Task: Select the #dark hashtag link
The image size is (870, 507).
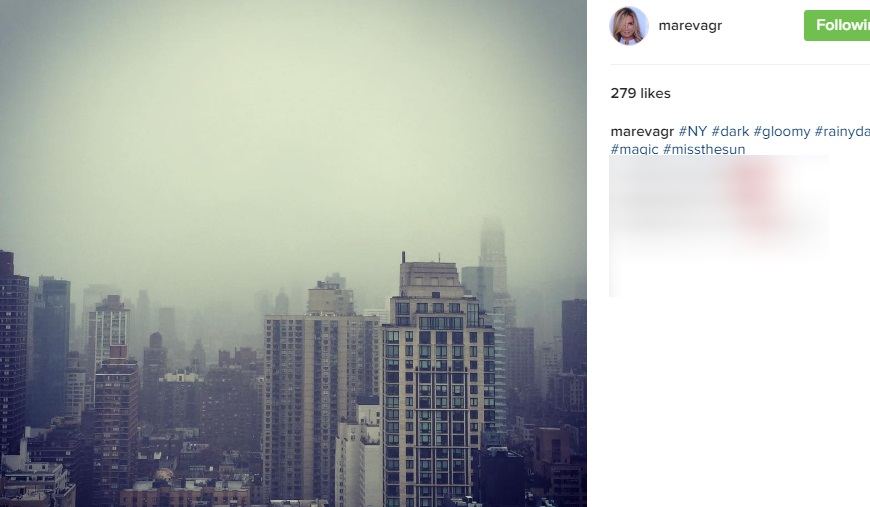Action: pyautogui.click(x=730, y=131)
